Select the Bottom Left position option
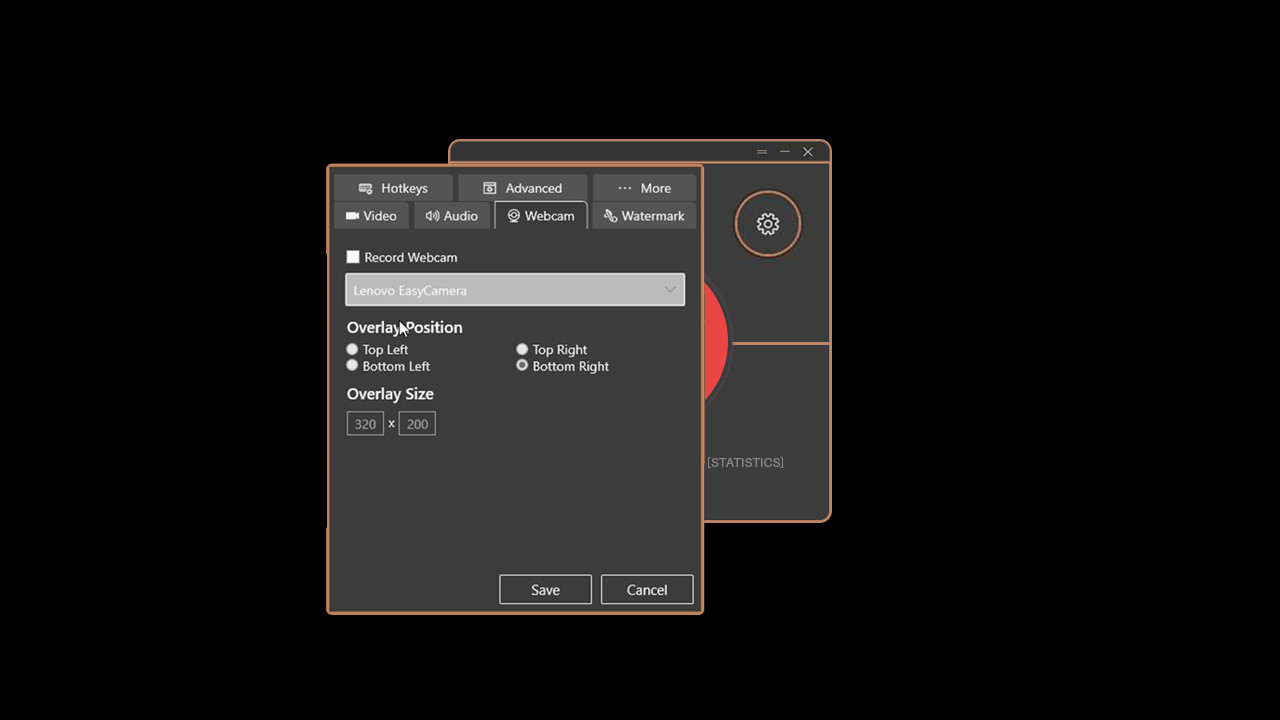The width and height of the screenshot is (1280, 720). [x=352, y=365]
